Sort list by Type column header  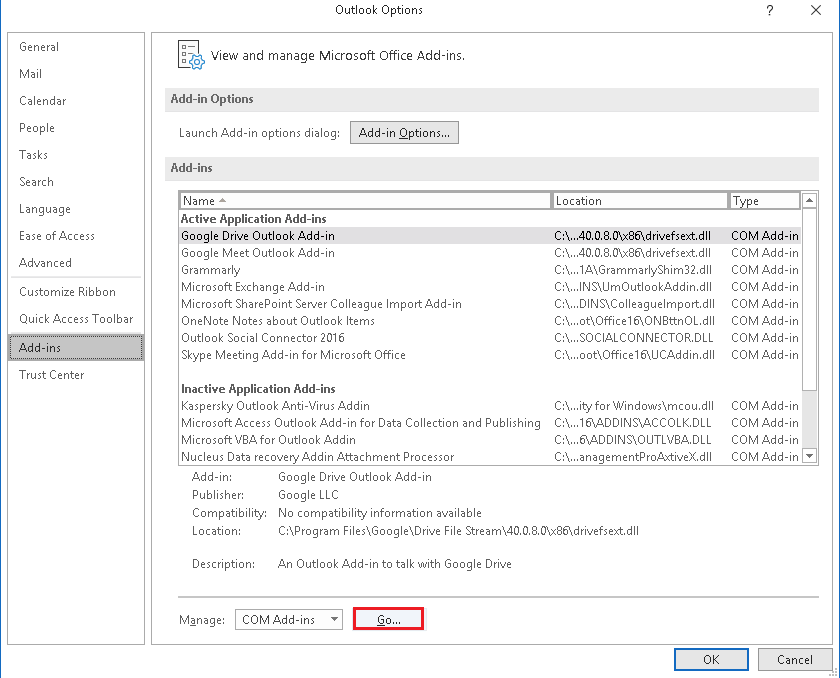[x=764, y=201]
